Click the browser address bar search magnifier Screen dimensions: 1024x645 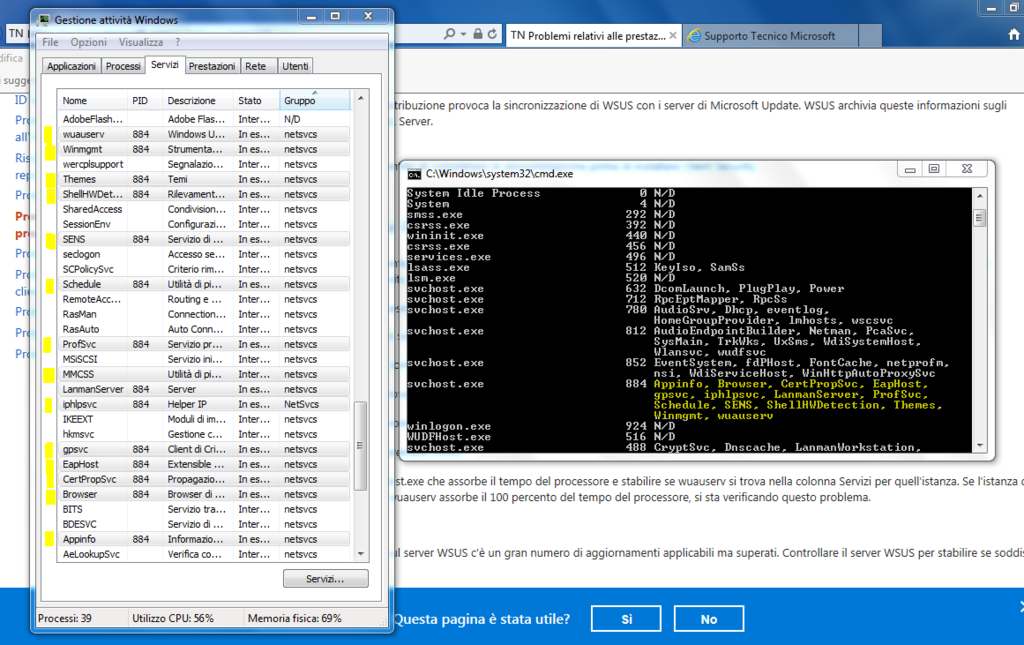pos(449,34)
